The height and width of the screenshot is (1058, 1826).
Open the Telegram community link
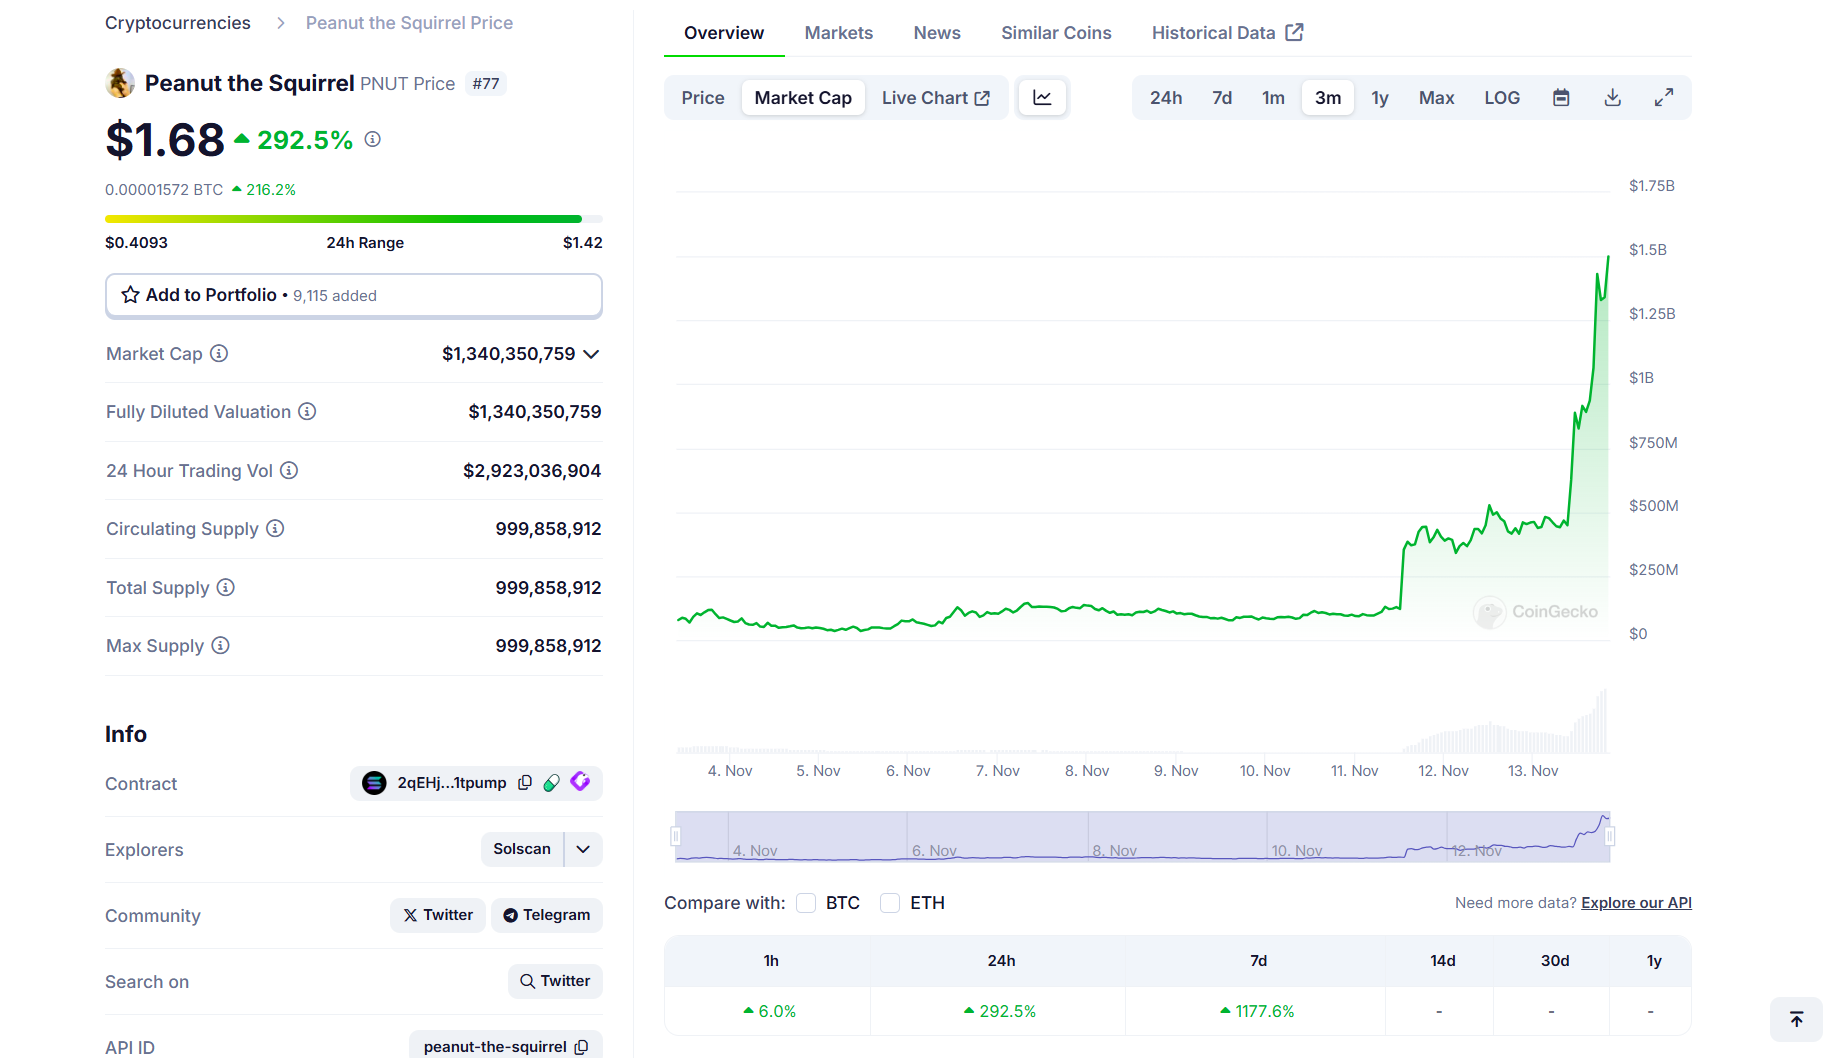point(547,915)
